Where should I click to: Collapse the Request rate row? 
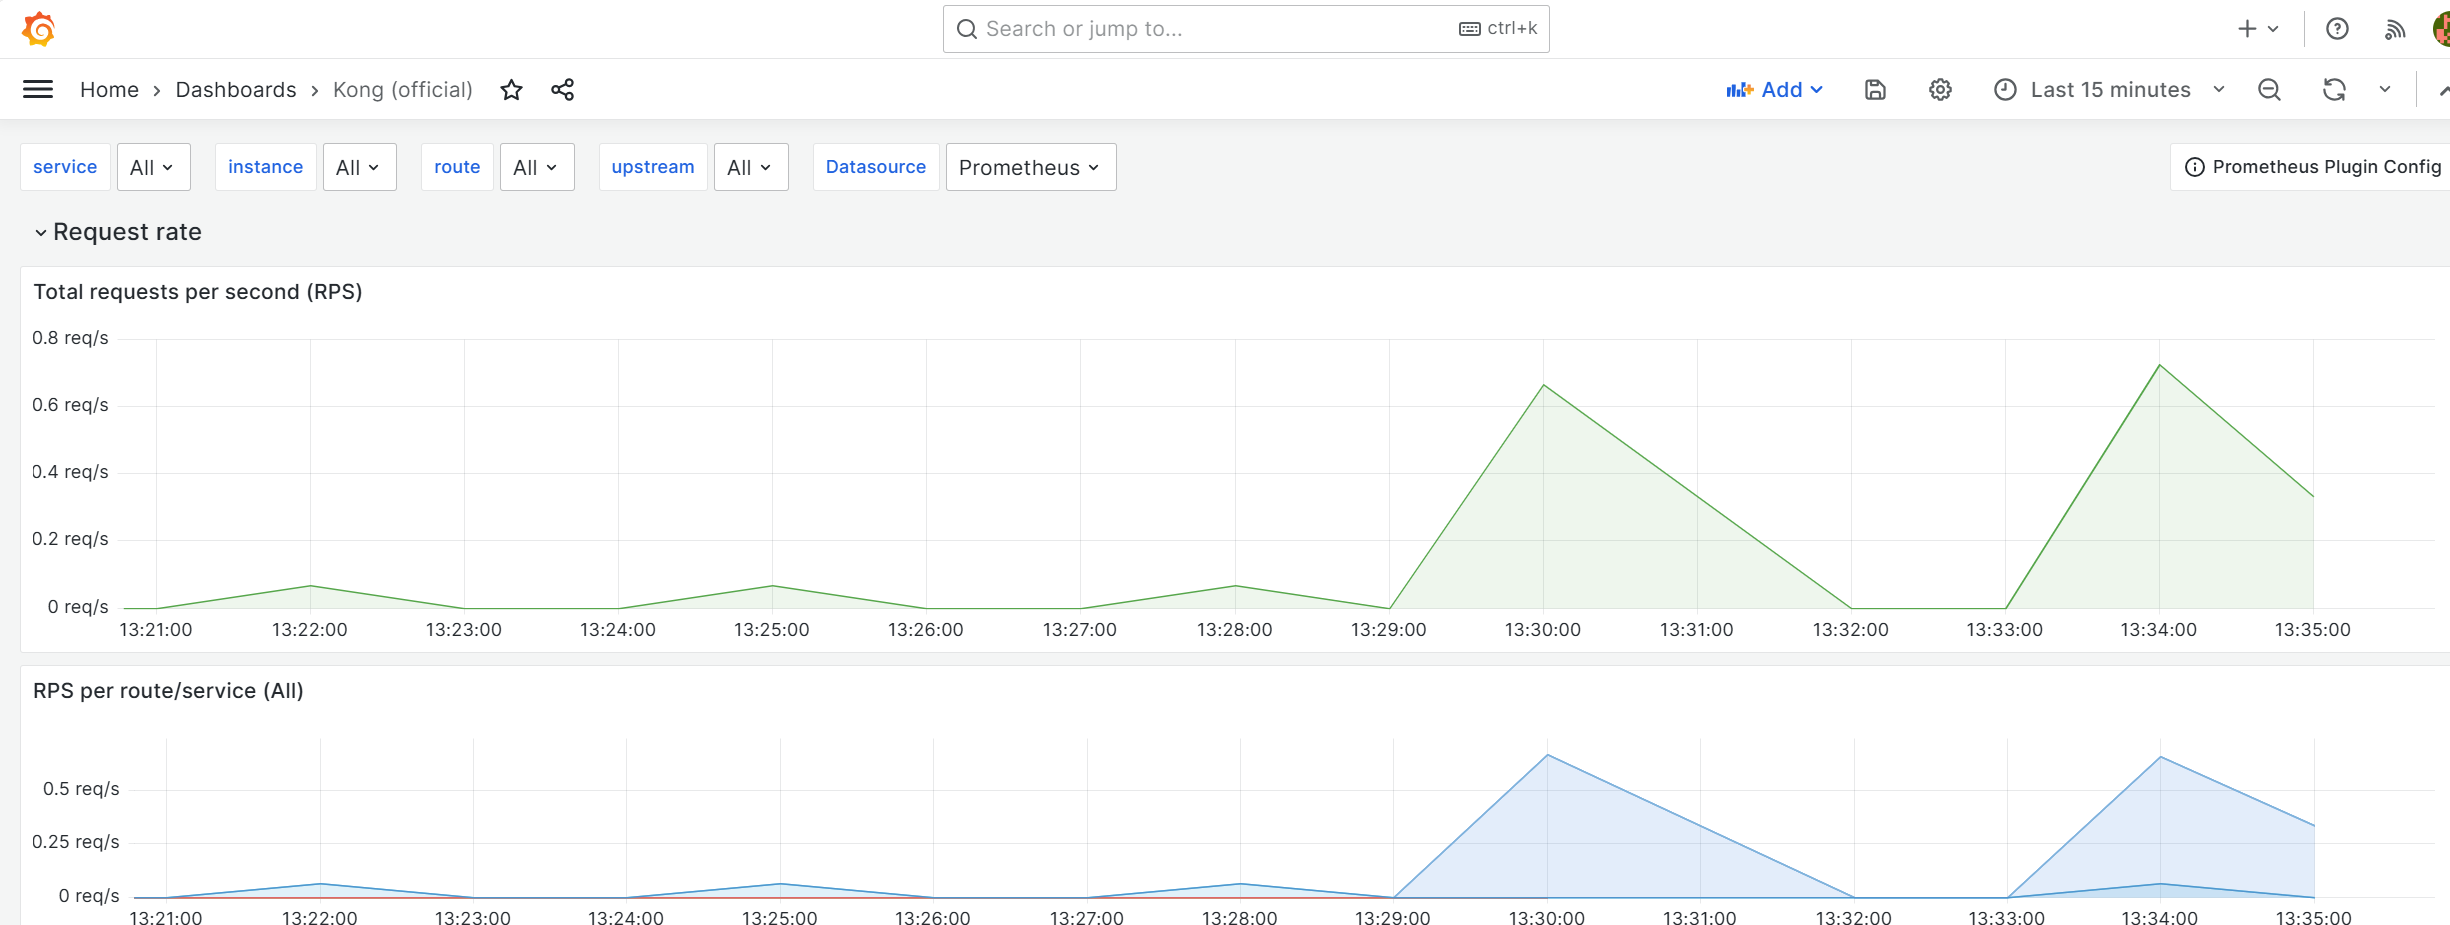tap(117, 232)
